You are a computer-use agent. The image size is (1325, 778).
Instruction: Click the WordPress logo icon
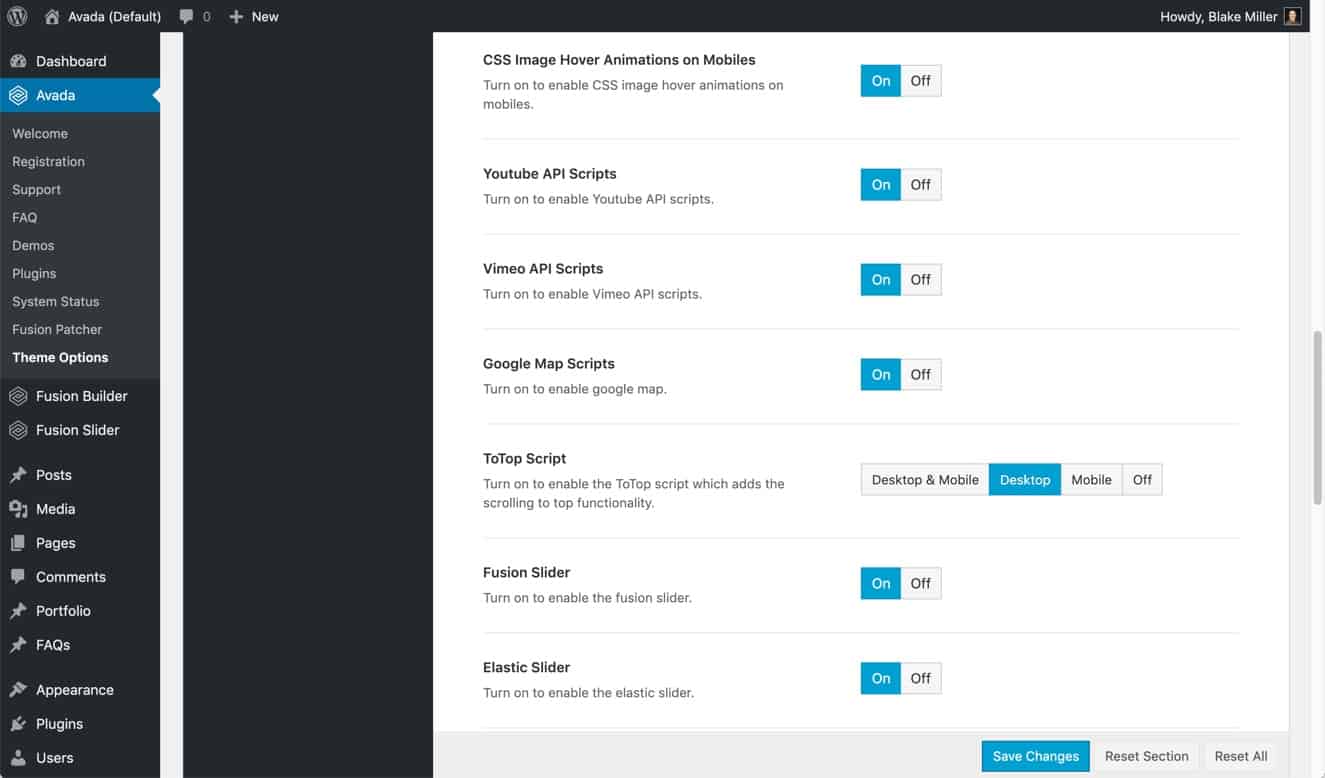(x=17, y=16)
